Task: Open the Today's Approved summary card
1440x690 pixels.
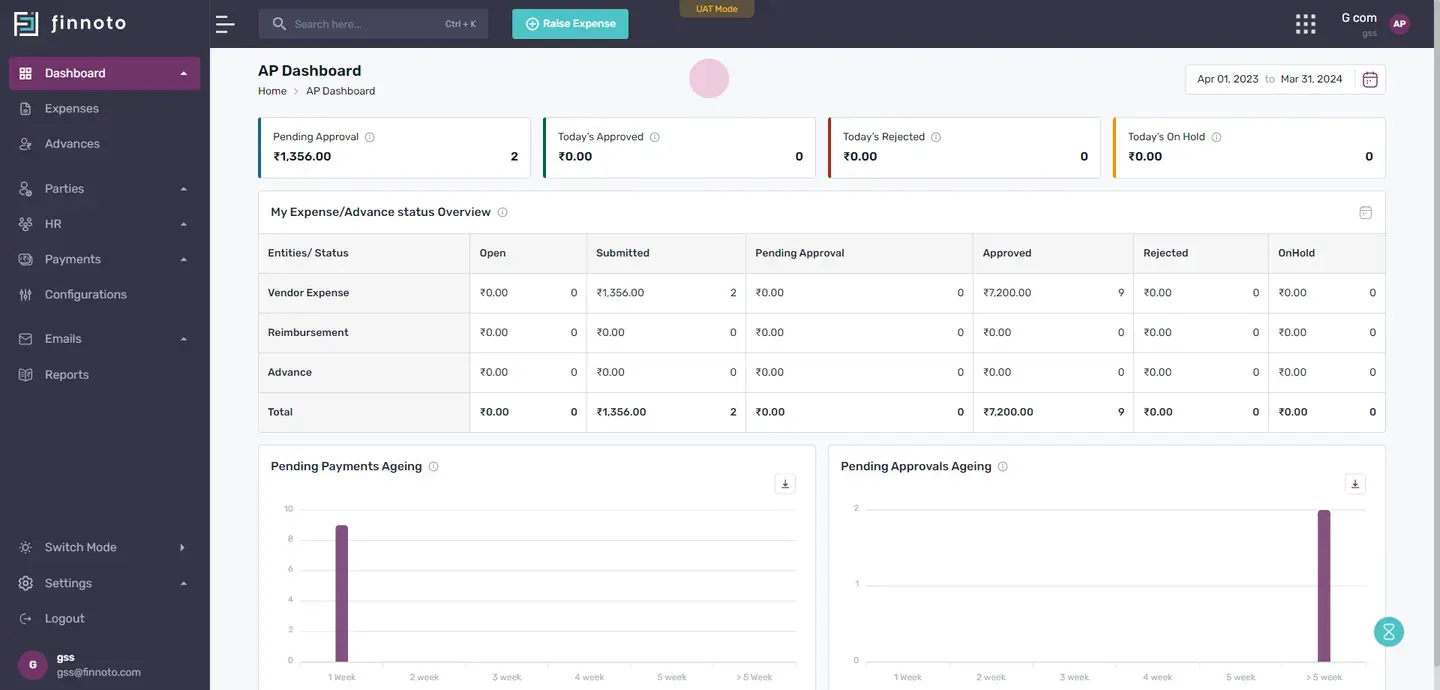Action: (679, 148)
